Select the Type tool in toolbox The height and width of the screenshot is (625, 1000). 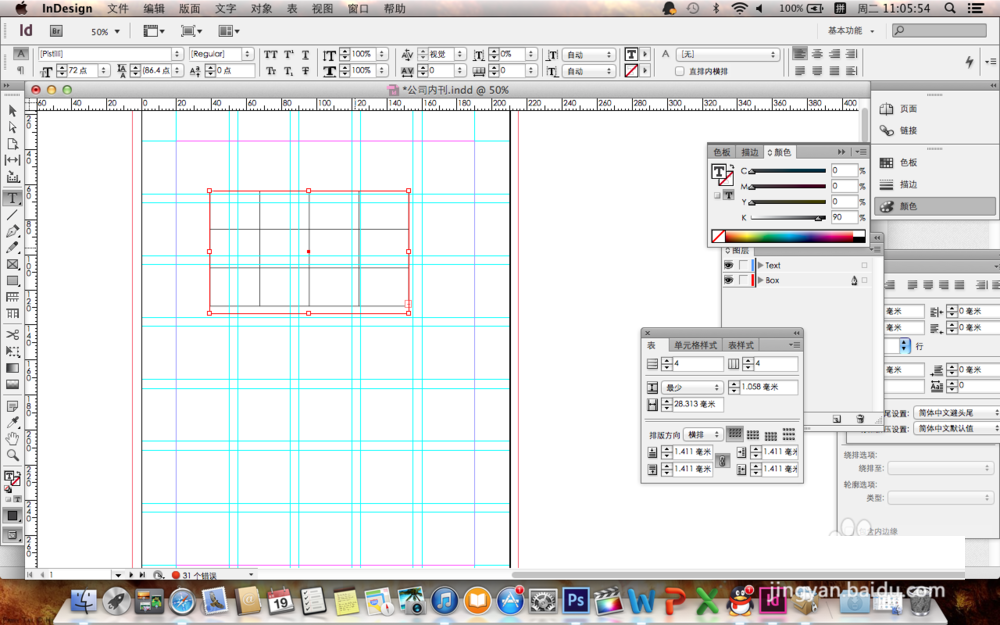[x=12, y=198]
